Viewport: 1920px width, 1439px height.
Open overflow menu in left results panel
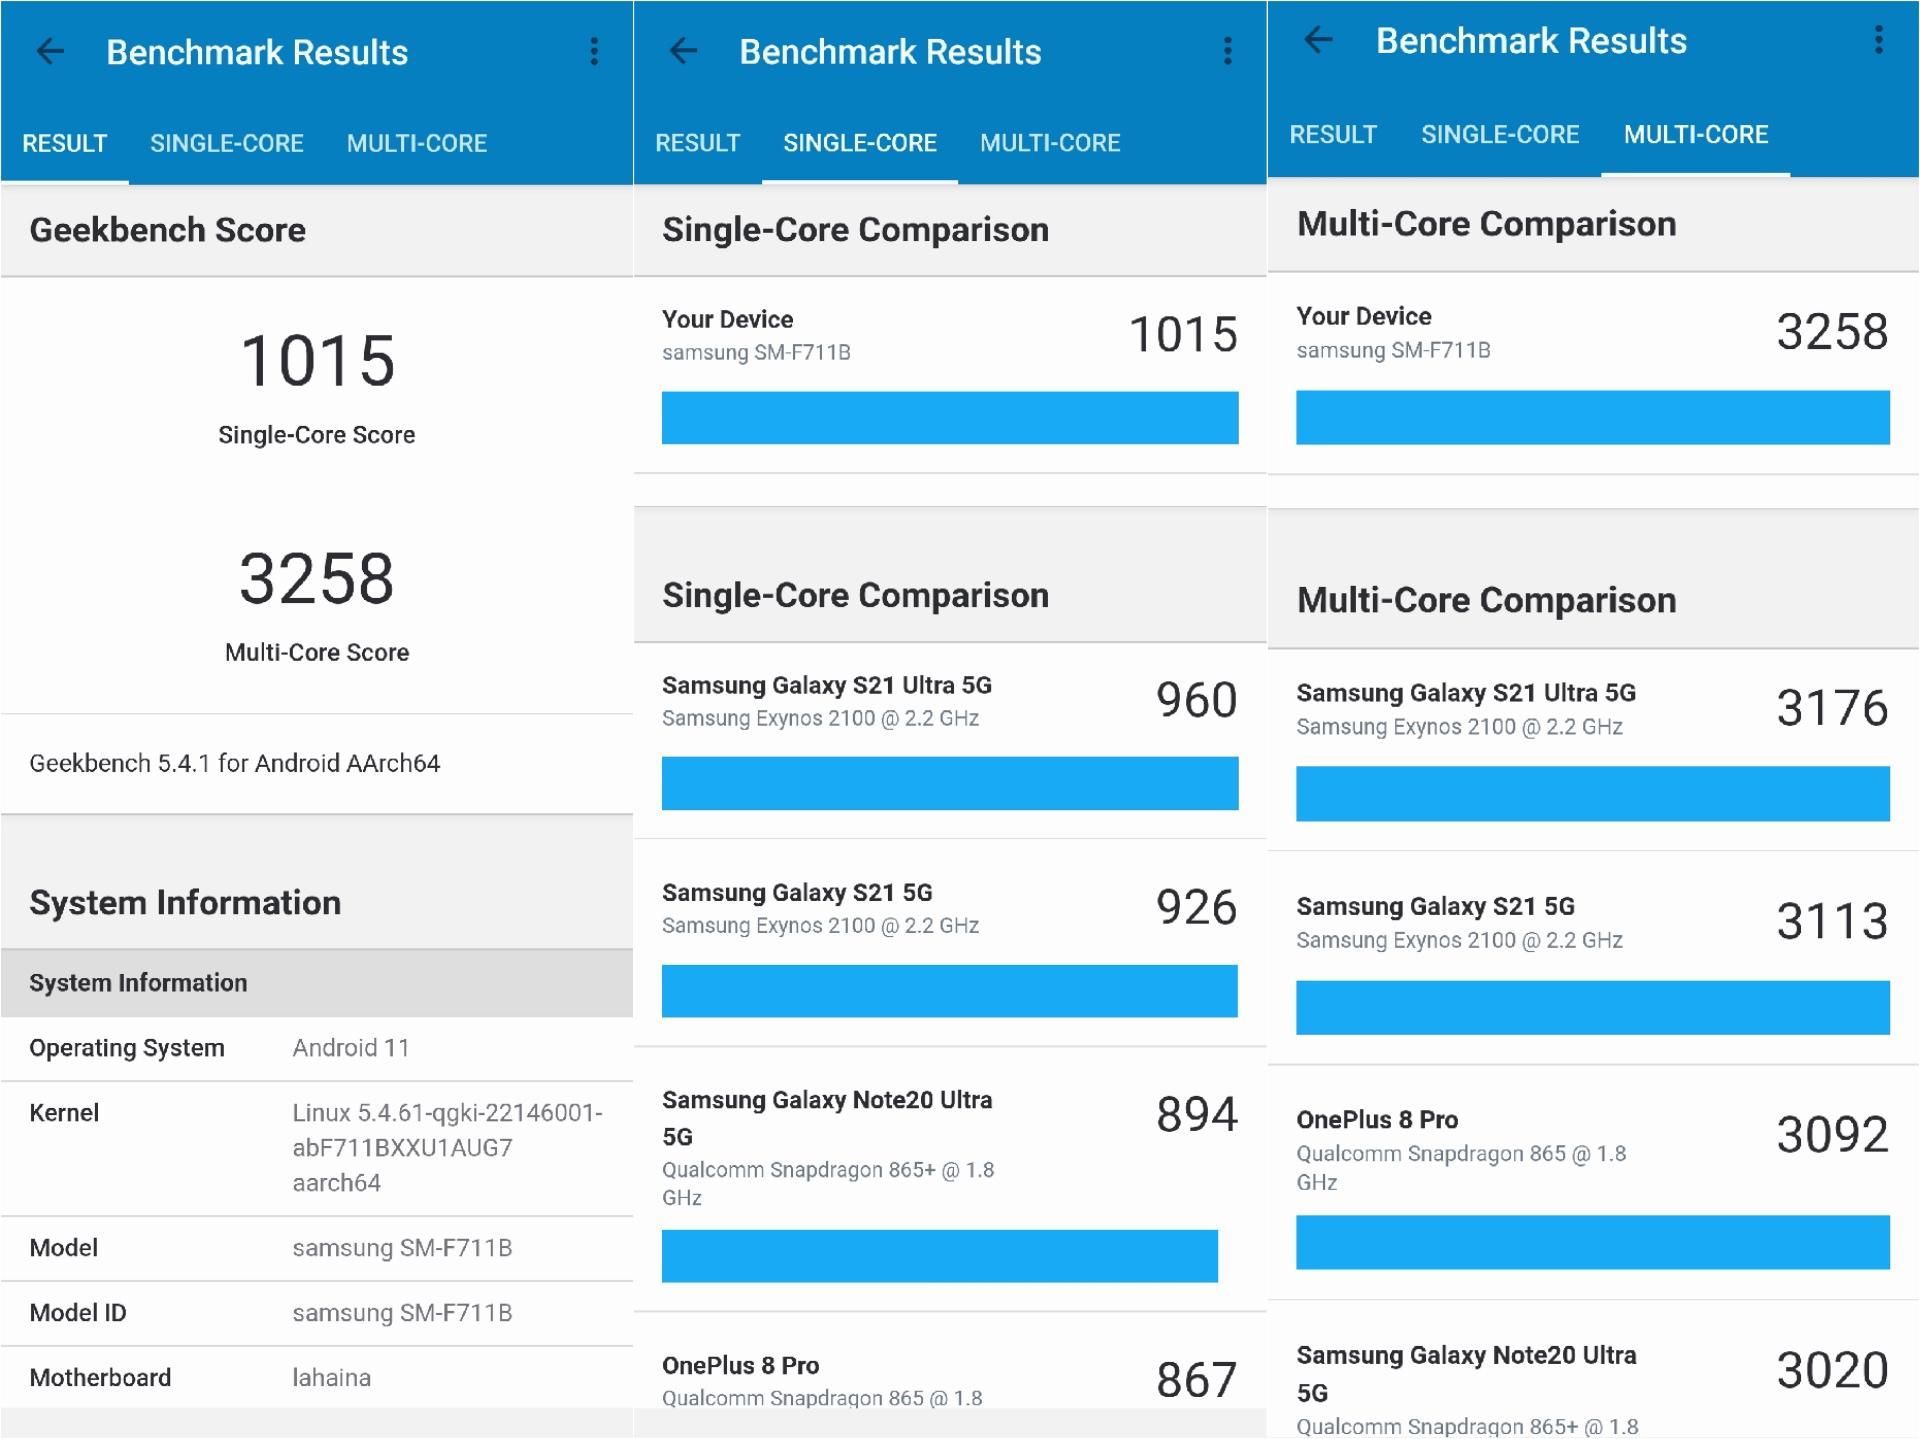click(594, 51)
